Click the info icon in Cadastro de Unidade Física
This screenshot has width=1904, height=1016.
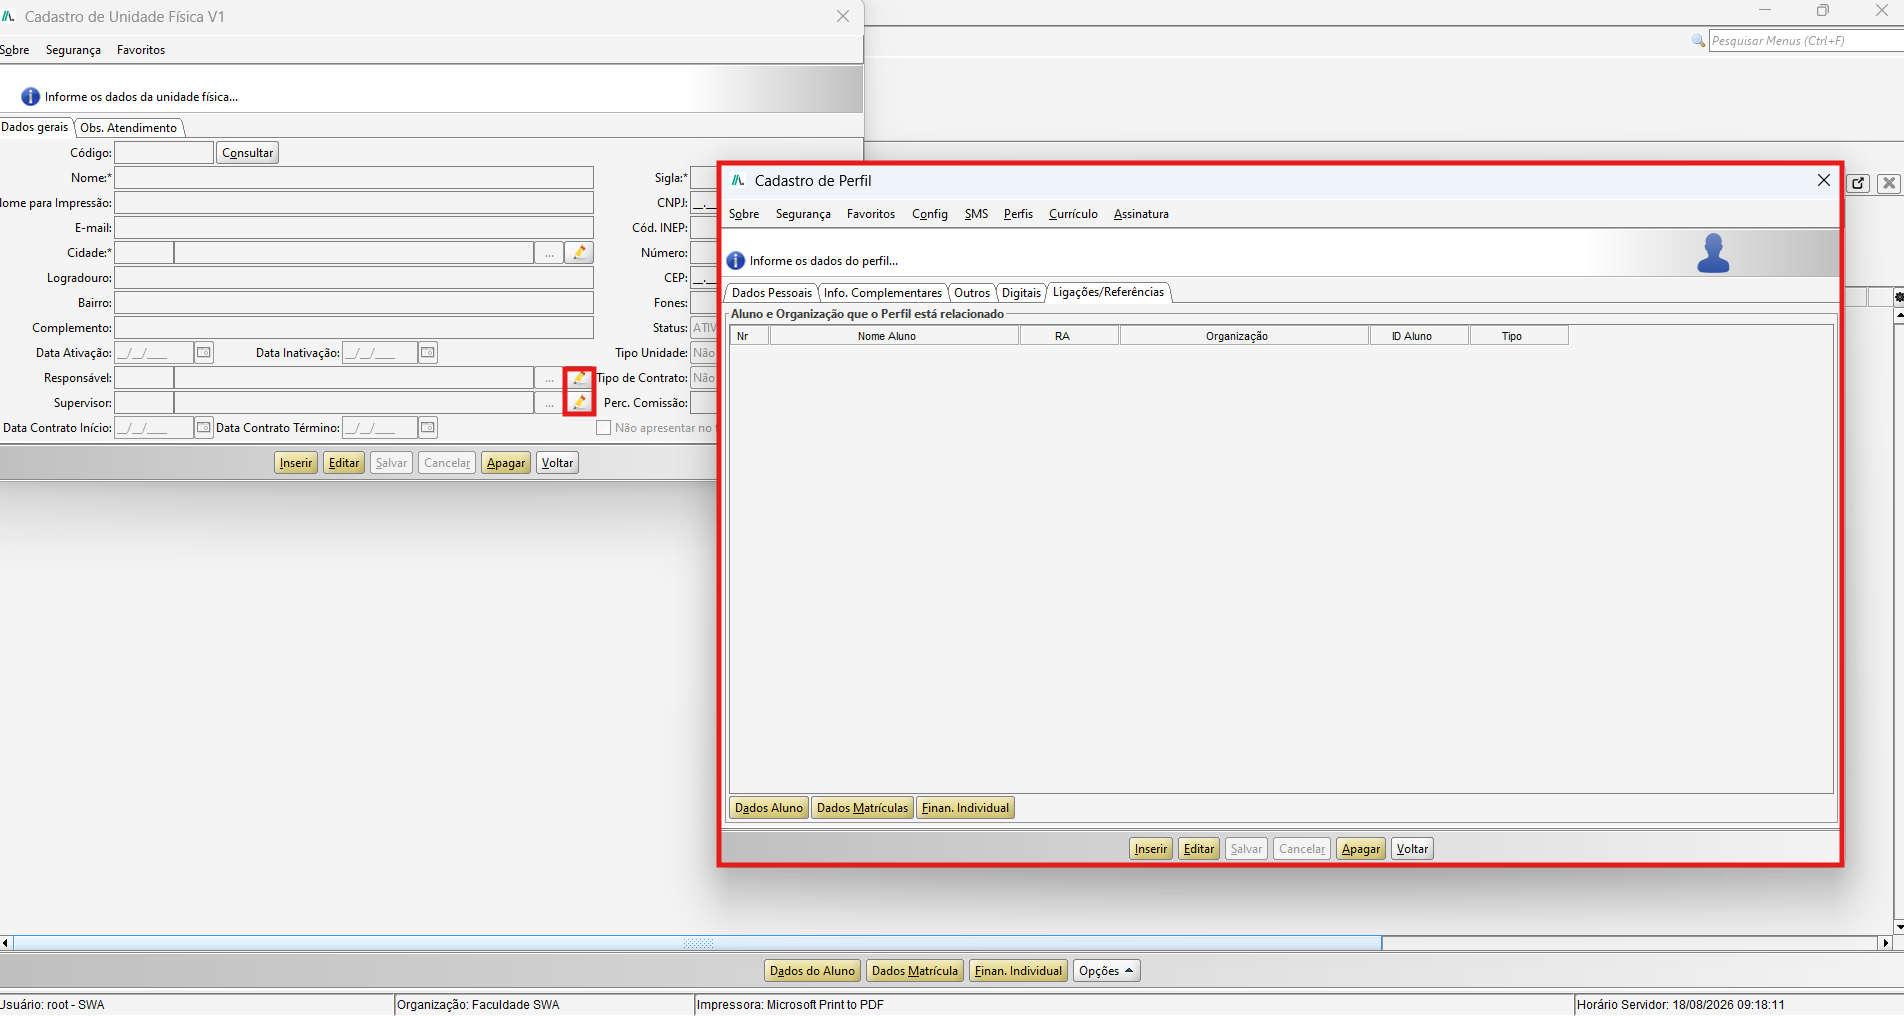(x=31, y=97)
